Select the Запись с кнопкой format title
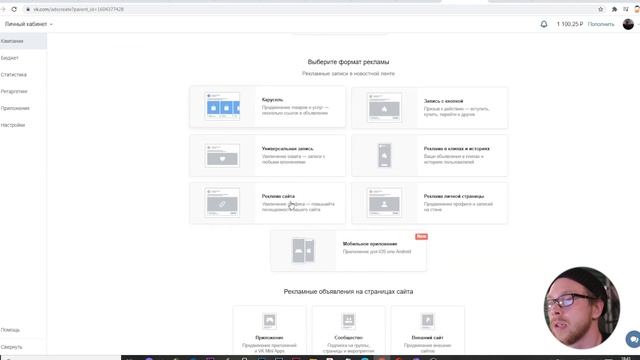The image size is (640, 360). click(443, 101)
